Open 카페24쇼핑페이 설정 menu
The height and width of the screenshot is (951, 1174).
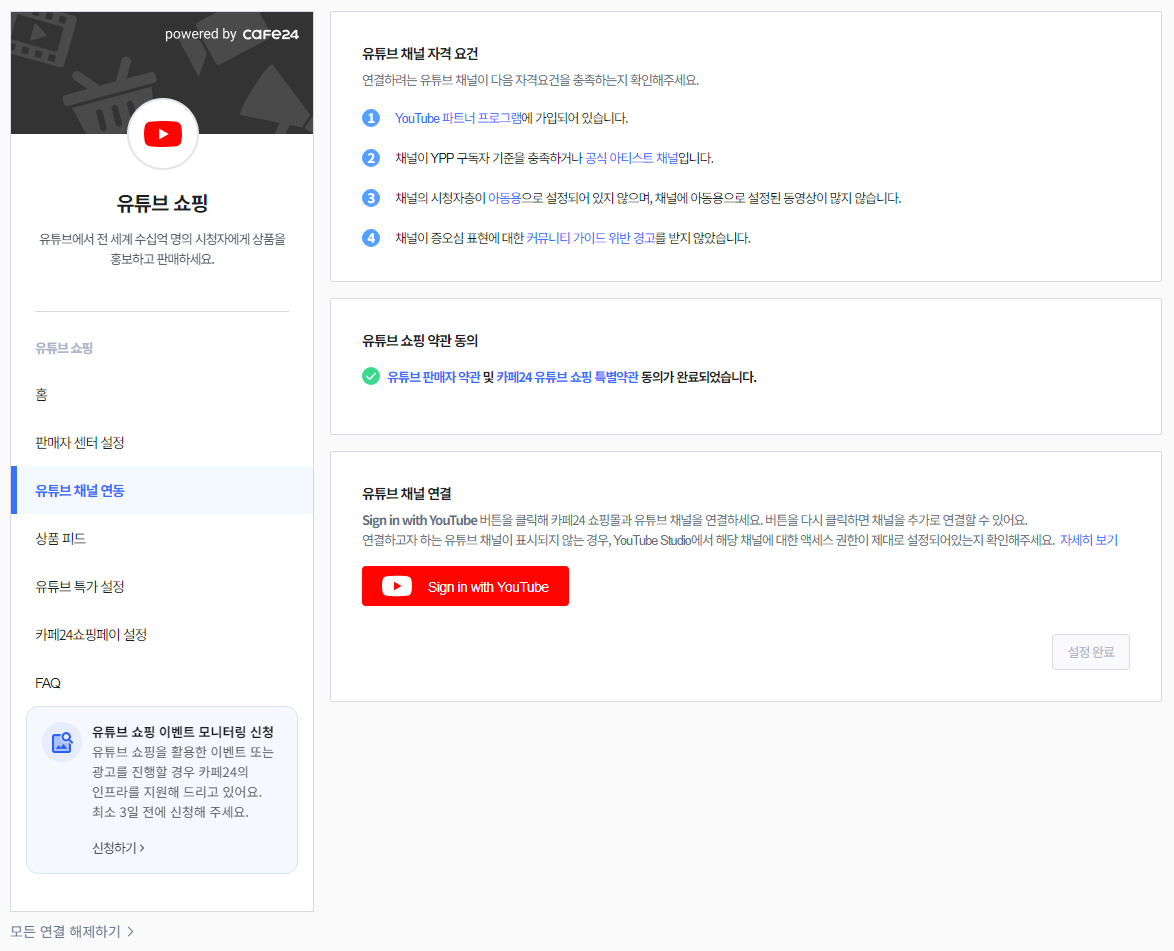(x=162, y=634)
